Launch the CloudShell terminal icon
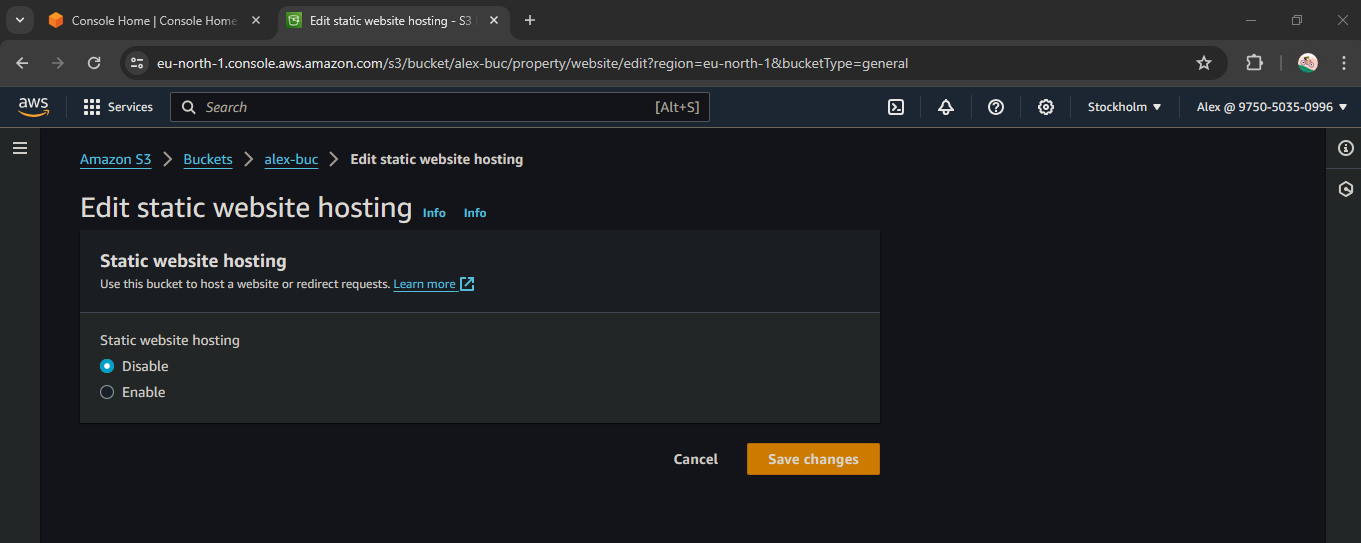Image resolution: width=1361 pixels, height=543 pixels. point(896,107)
